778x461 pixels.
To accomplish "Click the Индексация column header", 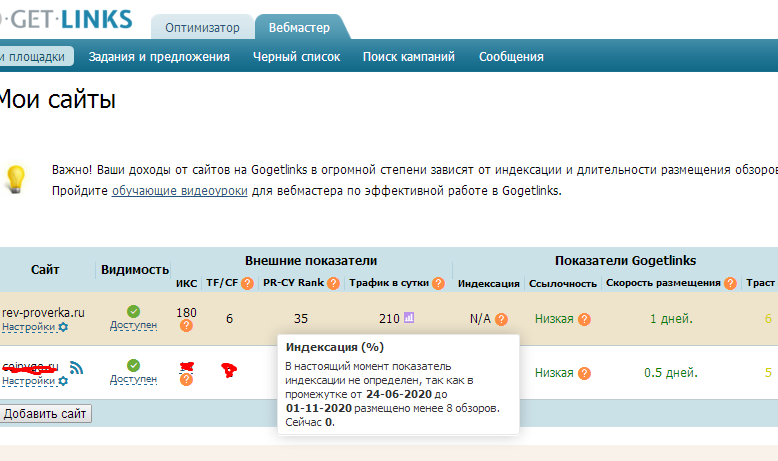I will (x=489, y=283).
